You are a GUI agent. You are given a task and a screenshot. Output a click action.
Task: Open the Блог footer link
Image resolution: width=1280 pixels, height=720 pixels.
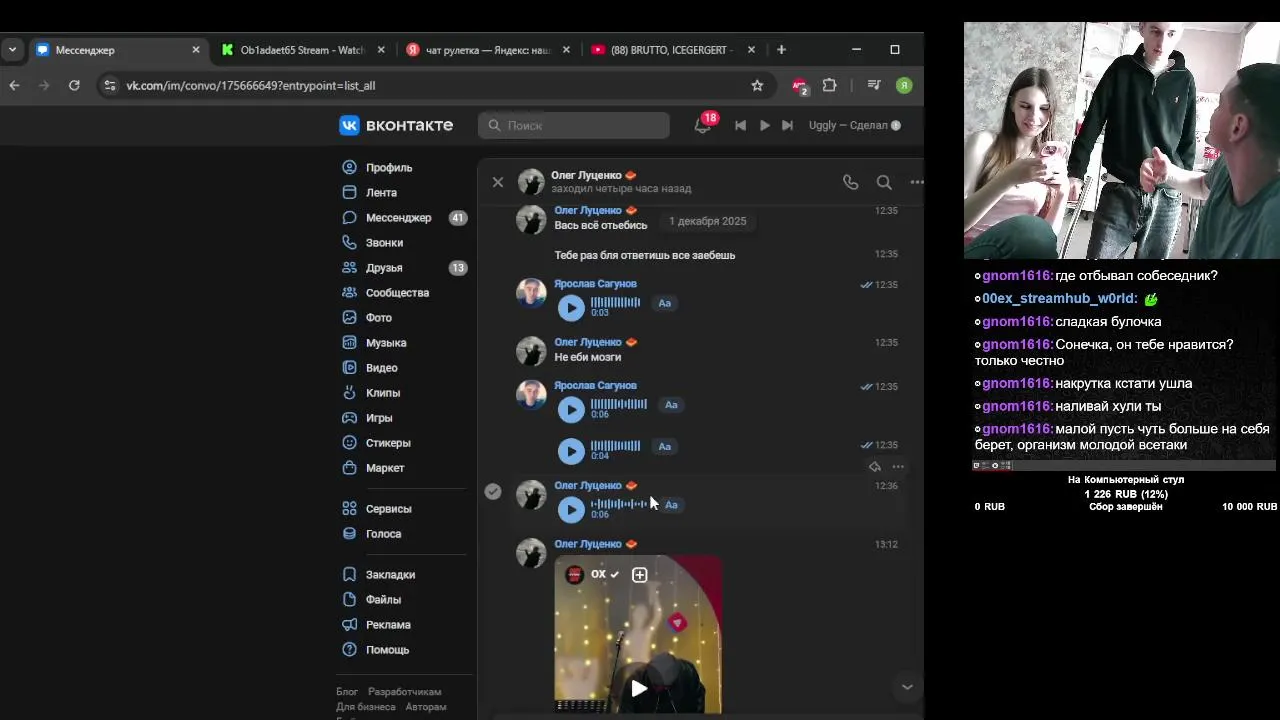(x=347, y=692)
